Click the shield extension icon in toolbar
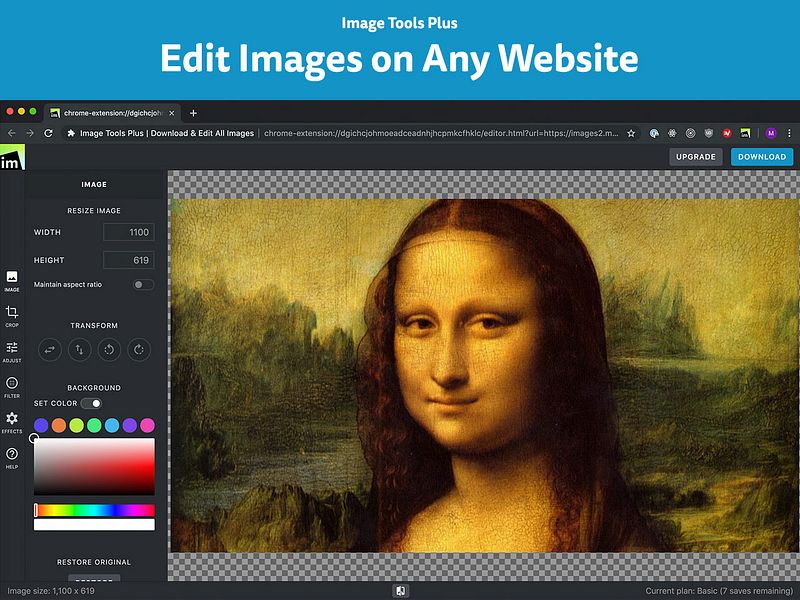This screenshot has width=800, height=600. 709,133
